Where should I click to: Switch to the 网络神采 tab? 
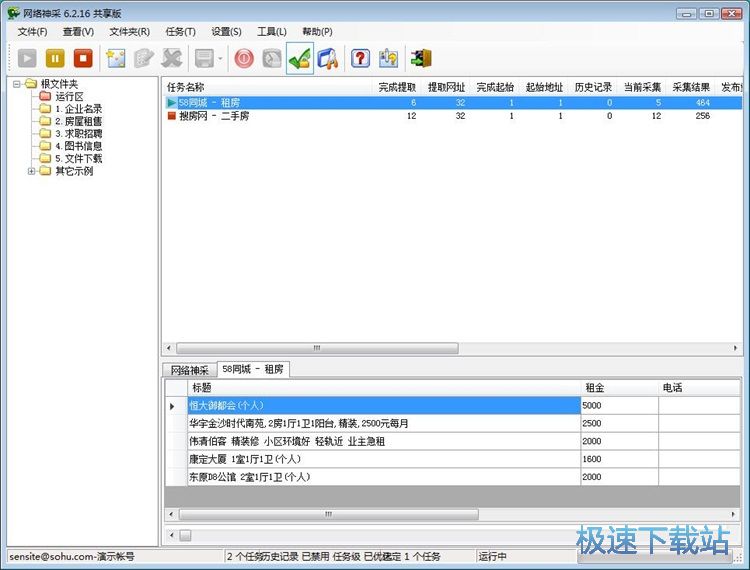coord(189,369)
